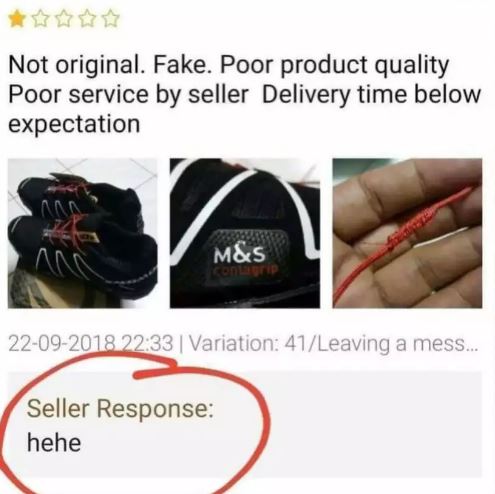This screenshot has height=494, width=495.
Task: Click the grey seller response box
Action: pos(245,424)
